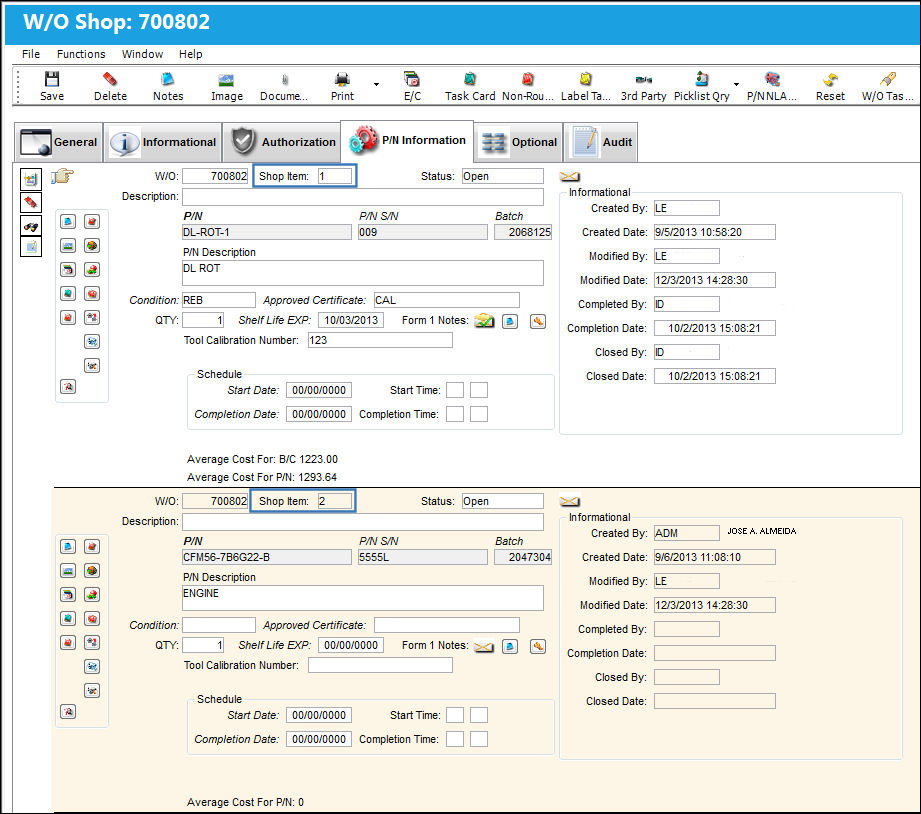Switch to the Informational tab

(x=163, y=142)
